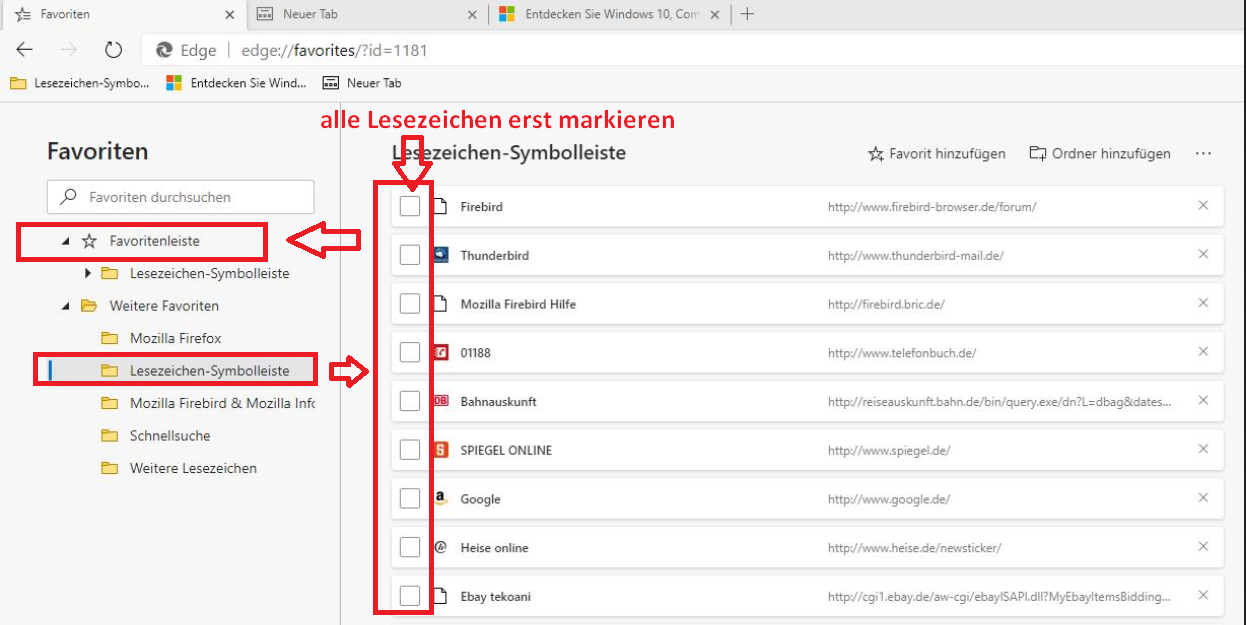Delete Heise online using its X
Screen dimensions: 1246x625
point(1203,547)
